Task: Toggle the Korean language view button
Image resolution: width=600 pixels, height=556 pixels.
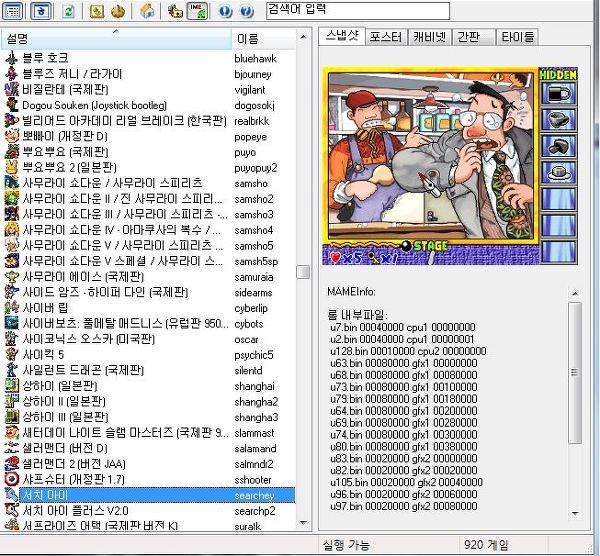Action: pos(41,11)
